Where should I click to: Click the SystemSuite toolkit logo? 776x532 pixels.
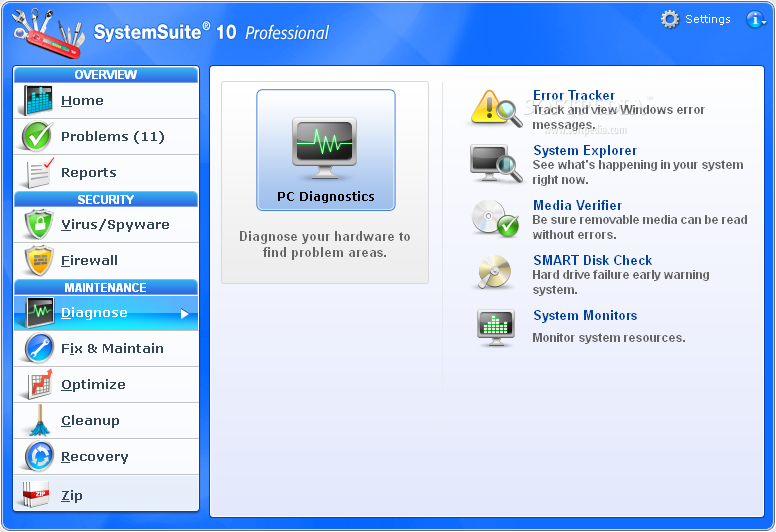48,34
